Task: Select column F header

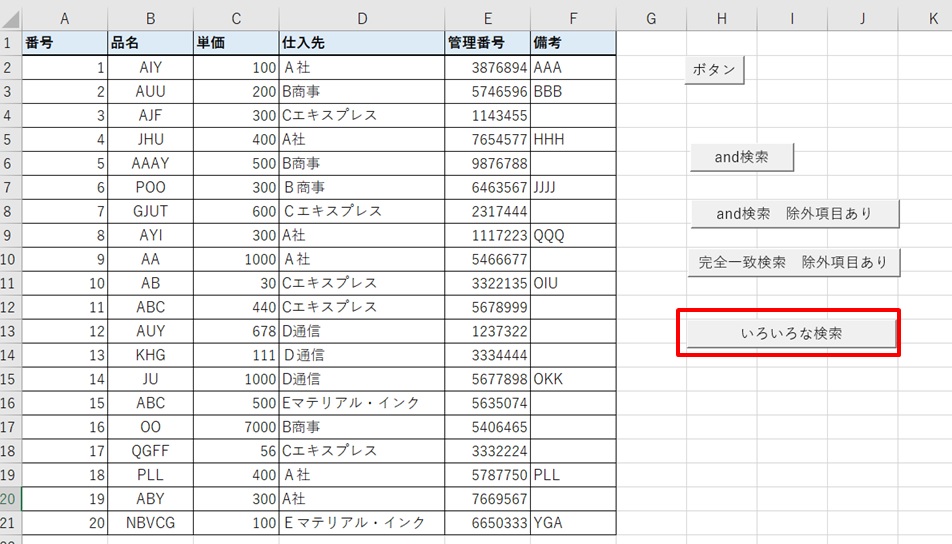Action: (x=573, y=19)
